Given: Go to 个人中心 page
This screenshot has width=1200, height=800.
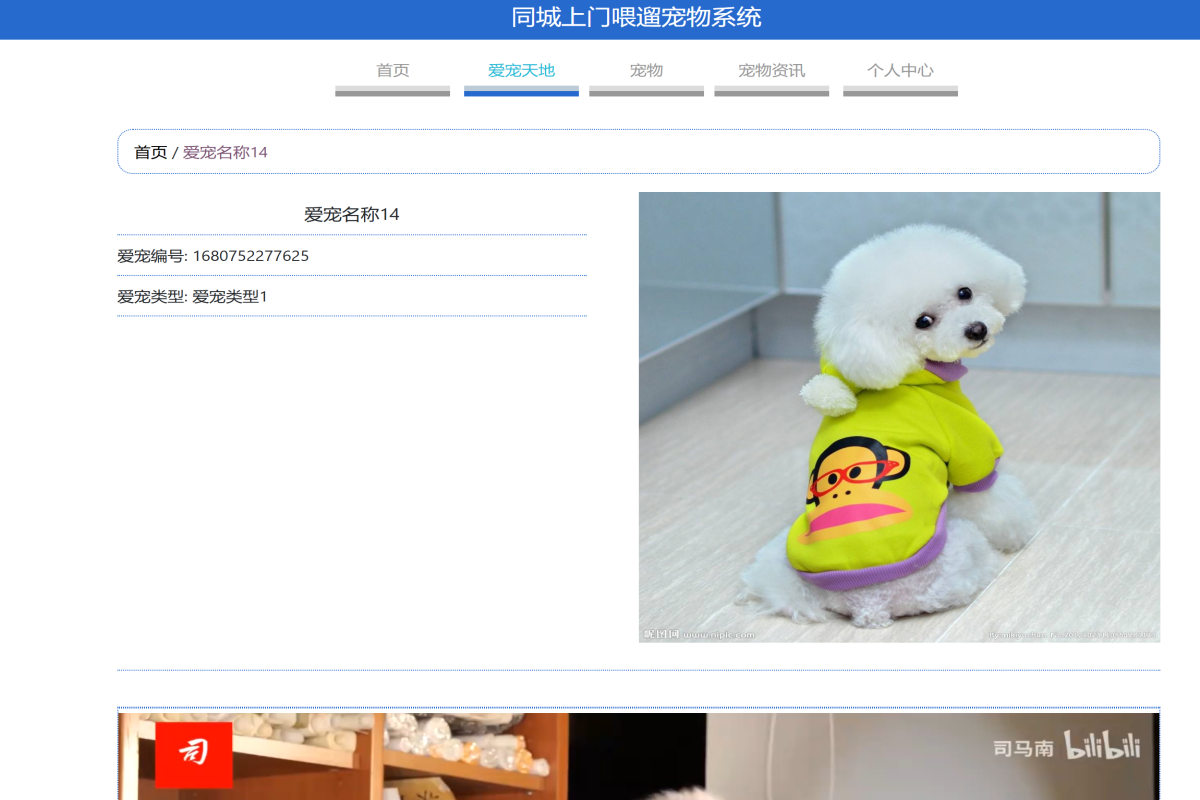Looking at the screenshot, I should click(900, 71).
